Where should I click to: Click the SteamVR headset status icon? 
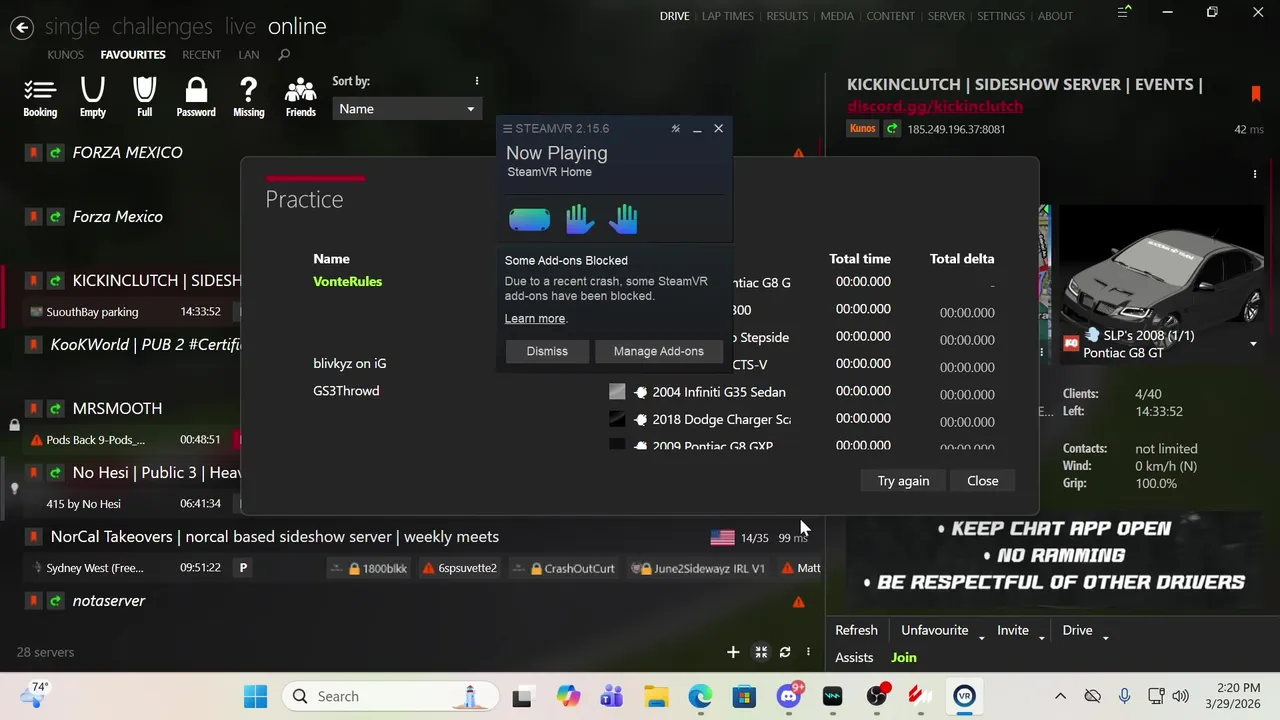coord(530,219)
